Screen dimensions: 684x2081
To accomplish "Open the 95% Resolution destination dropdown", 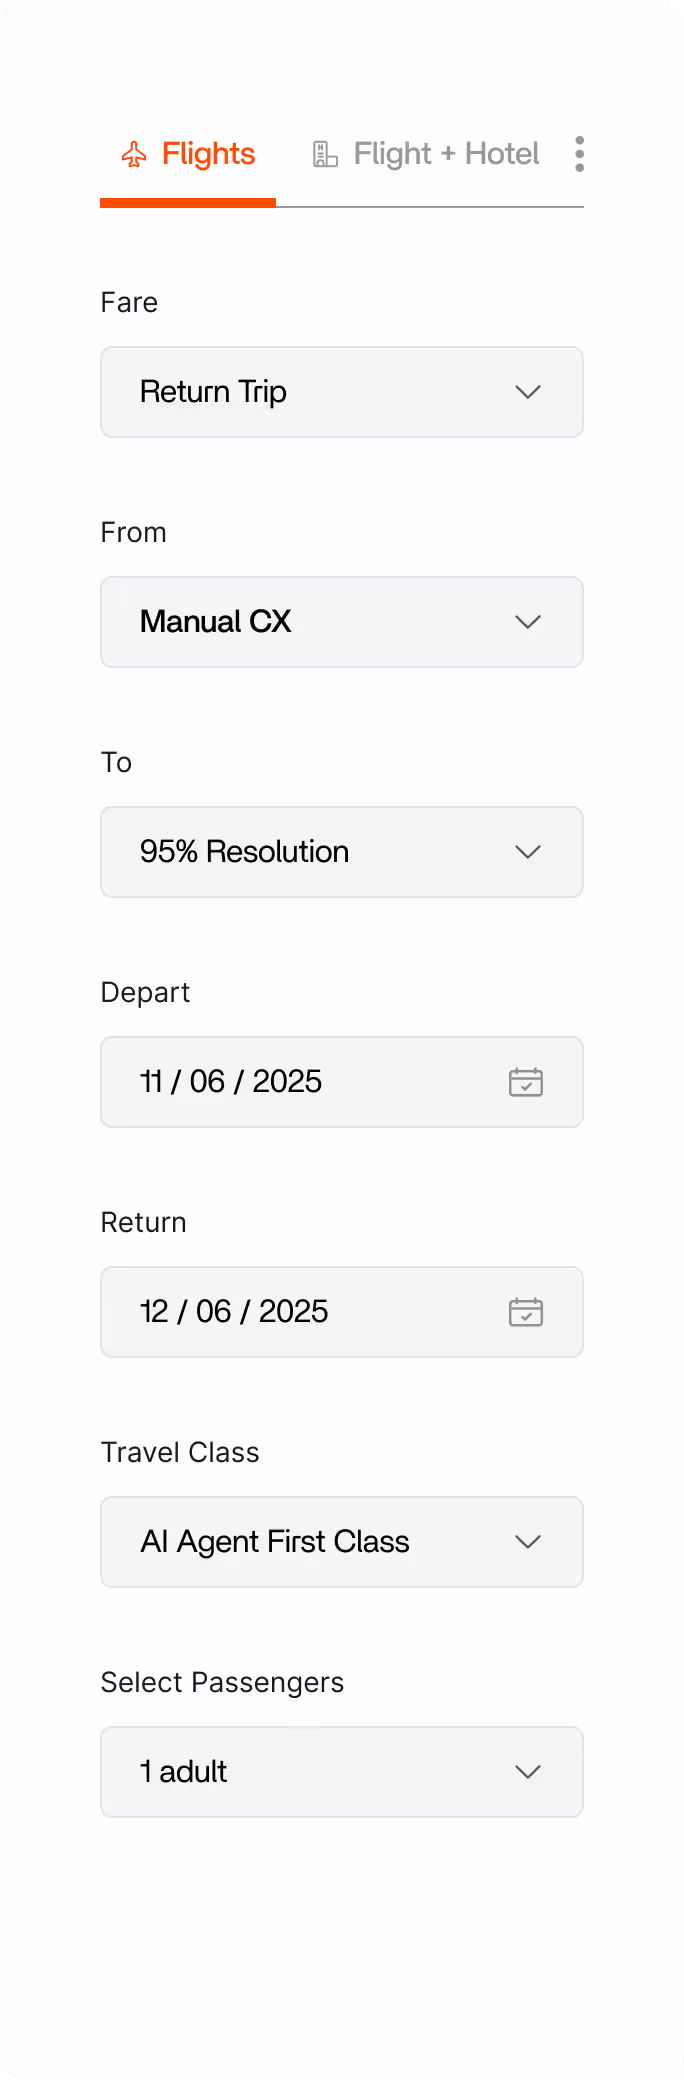I will coord(342,852).
